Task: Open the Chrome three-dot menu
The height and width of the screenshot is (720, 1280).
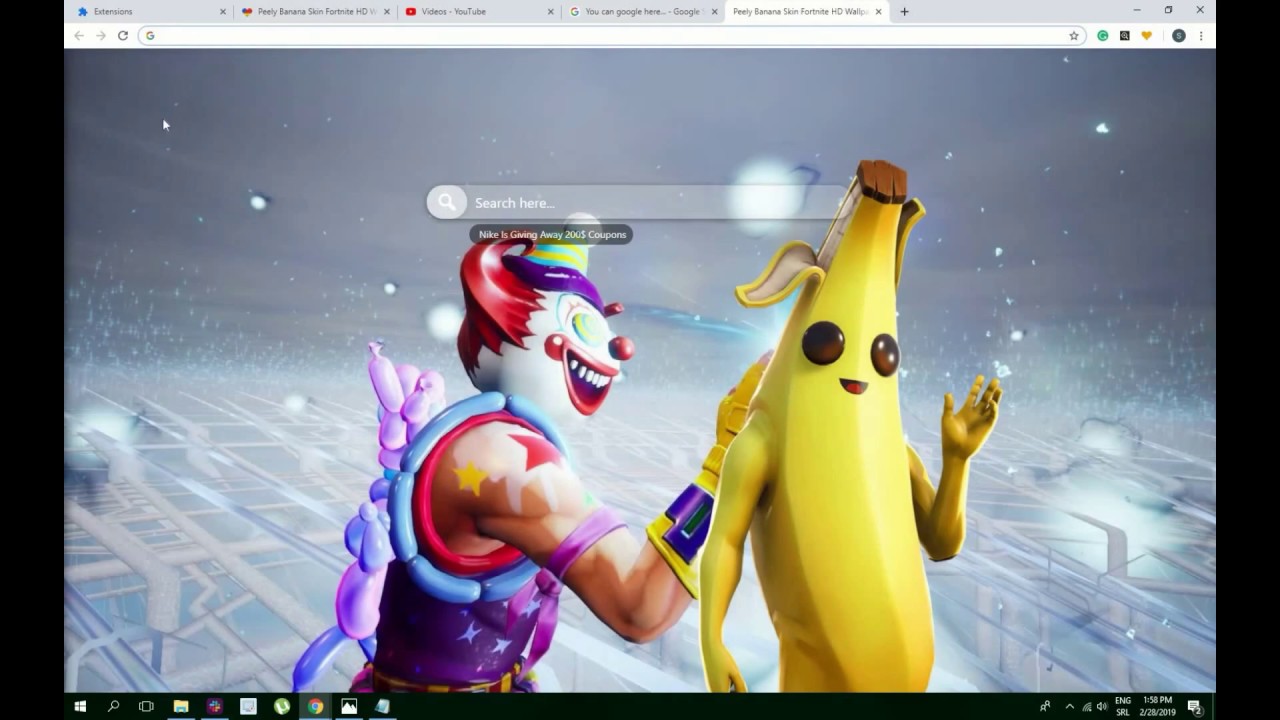Action: click(1200, 35)
